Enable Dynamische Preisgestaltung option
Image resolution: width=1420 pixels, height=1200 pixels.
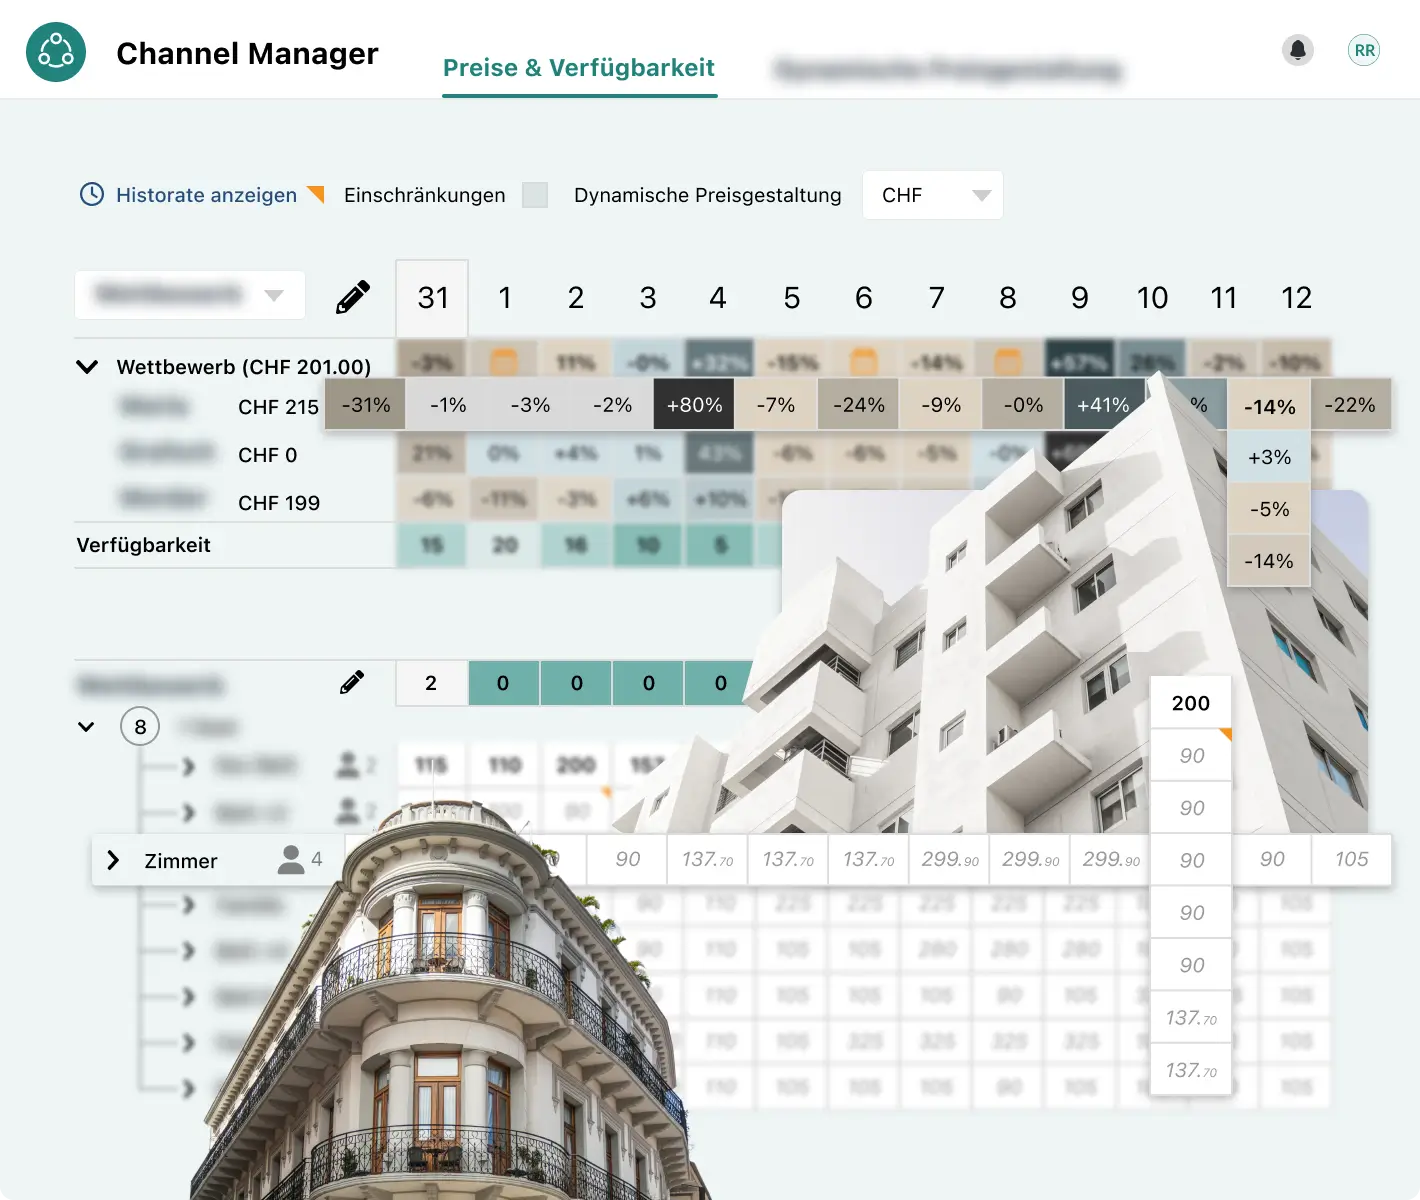[707, 195]
